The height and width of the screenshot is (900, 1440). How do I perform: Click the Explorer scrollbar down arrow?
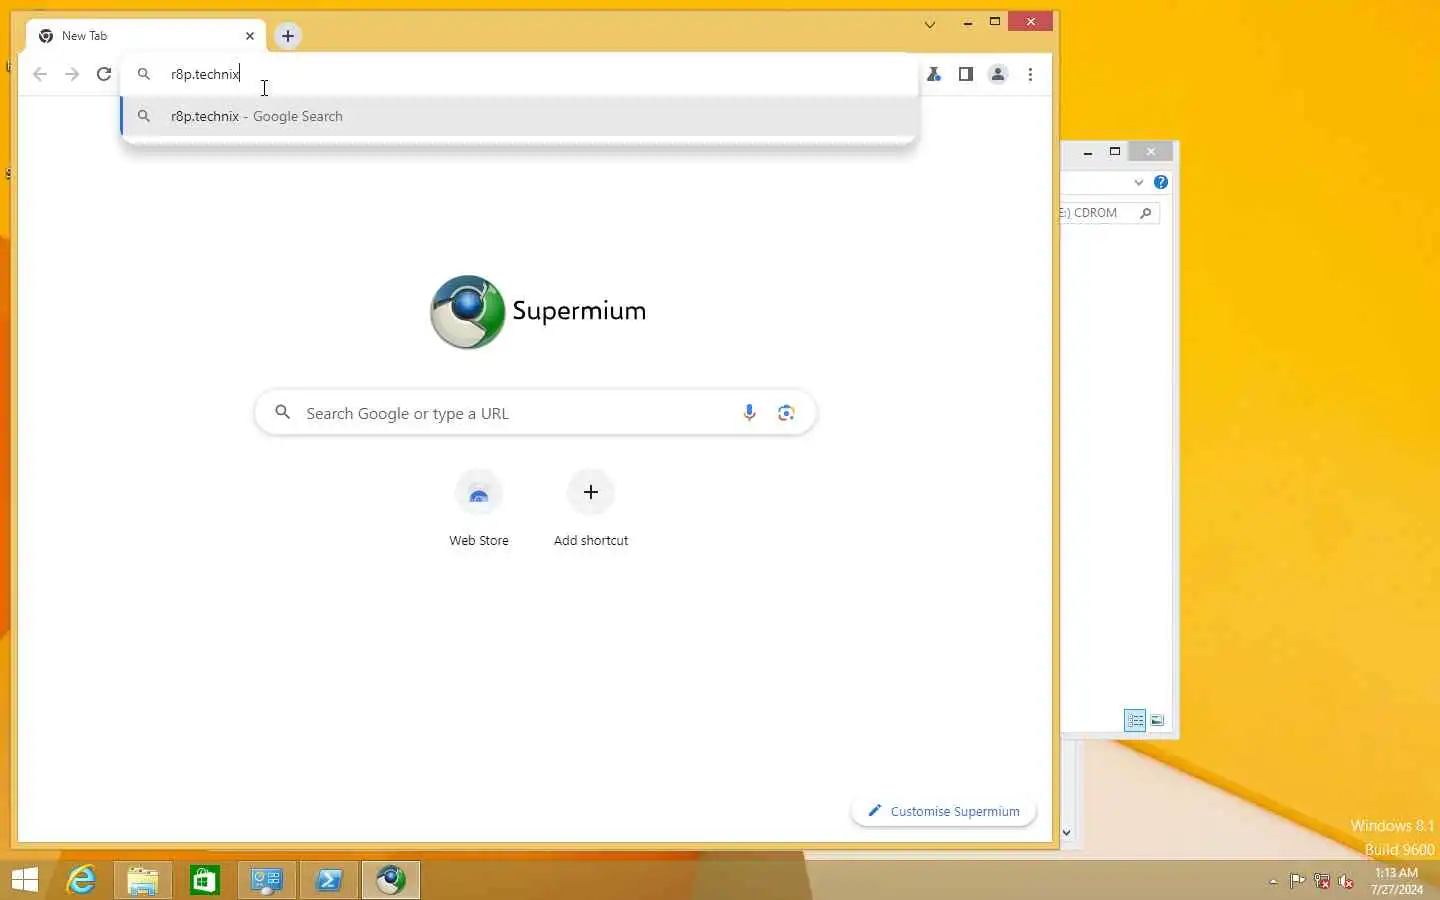click(1066, 832)
